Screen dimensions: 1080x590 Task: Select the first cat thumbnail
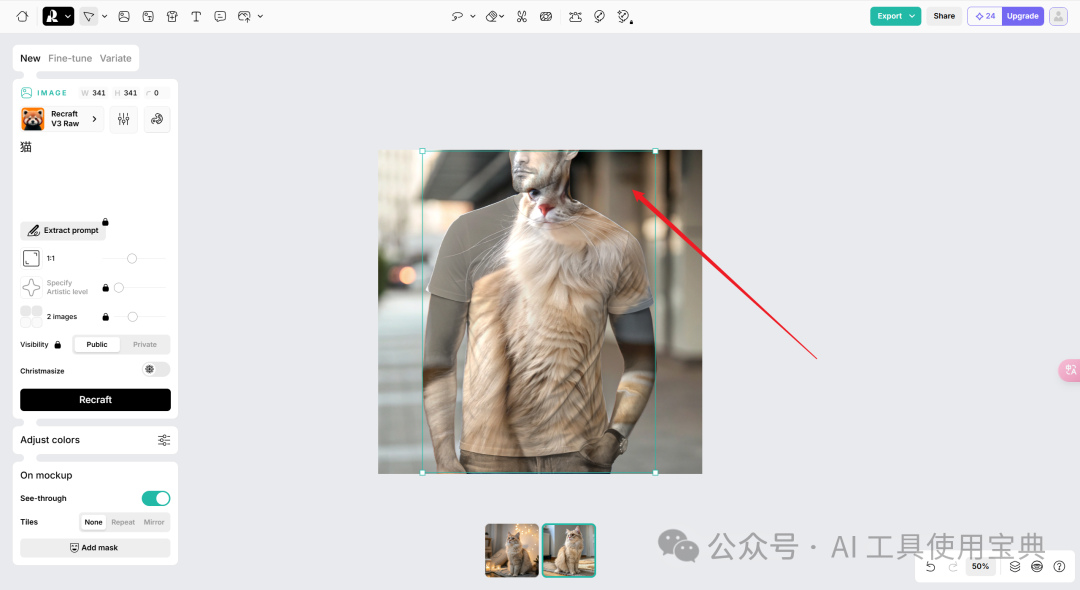[512, 550]
